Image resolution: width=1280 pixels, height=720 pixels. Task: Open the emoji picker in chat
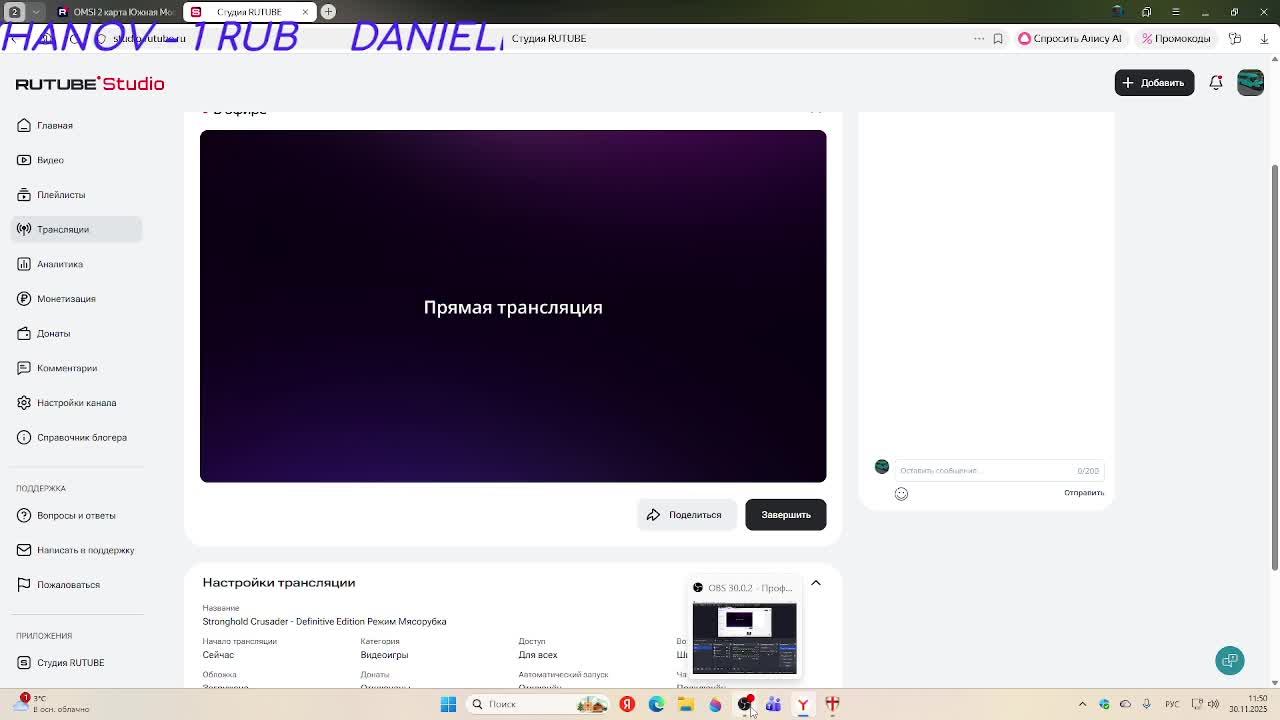tap(901, 494)
